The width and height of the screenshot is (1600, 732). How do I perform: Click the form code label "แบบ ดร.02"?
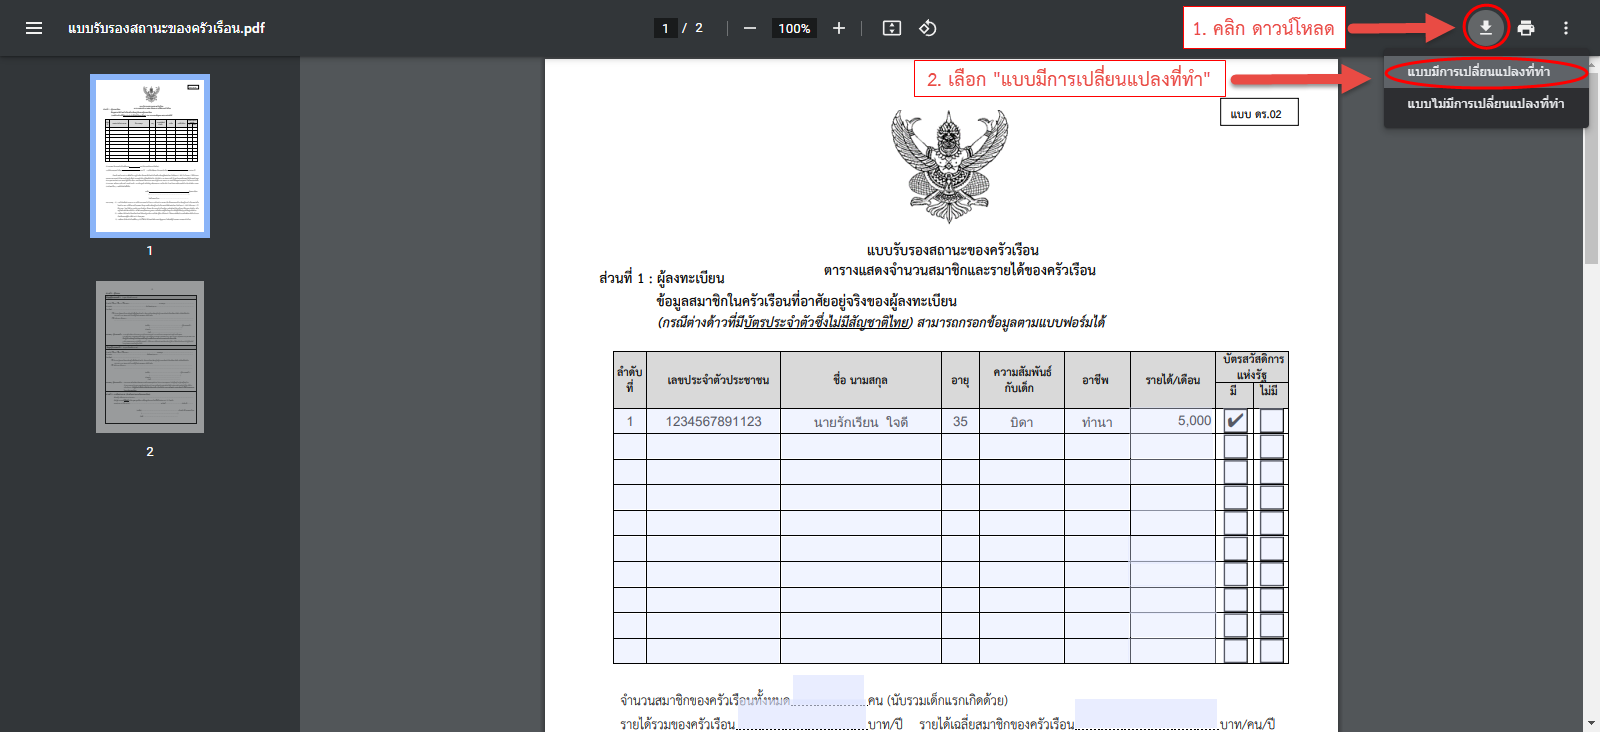pos(1259,114)
